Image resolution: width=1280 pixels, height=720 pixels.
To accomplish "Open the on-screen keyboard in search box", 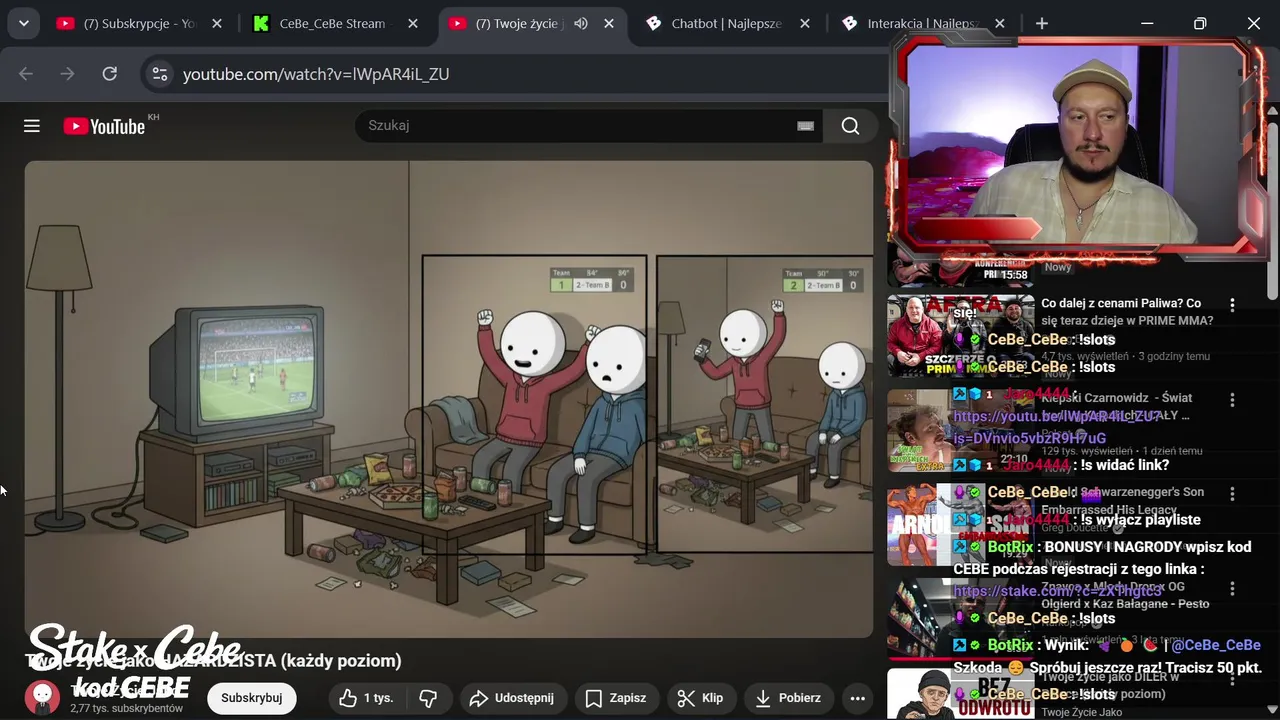I will [x=805, y=126].
